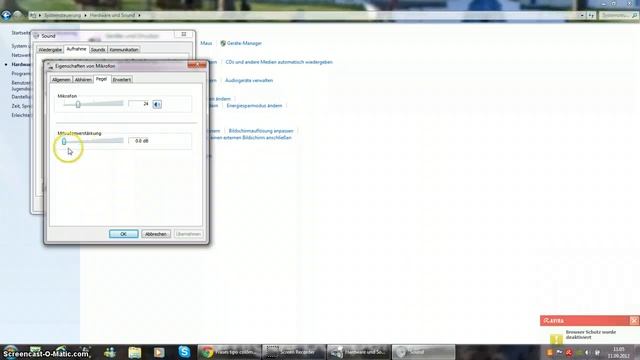This screenshot has height=360, width=640.
Task: Select the Pegel tab
Action: pos(102,79)
